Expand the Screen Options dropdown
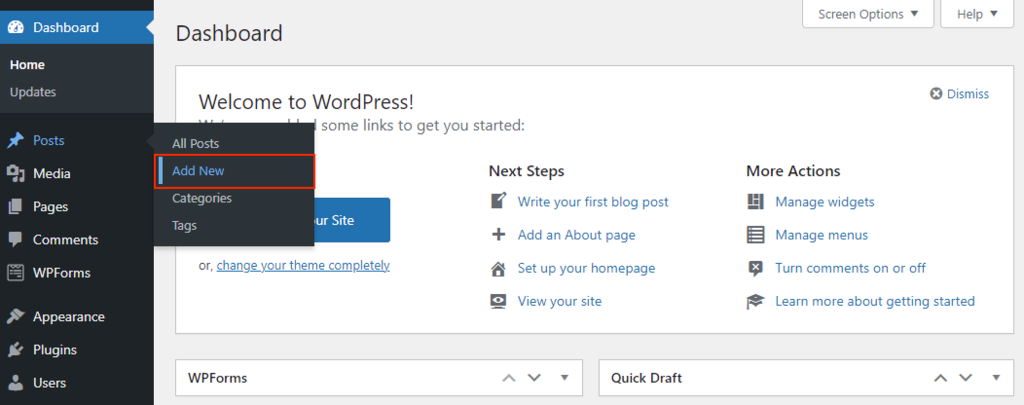 pyautogui.click(x=867, y=14)
